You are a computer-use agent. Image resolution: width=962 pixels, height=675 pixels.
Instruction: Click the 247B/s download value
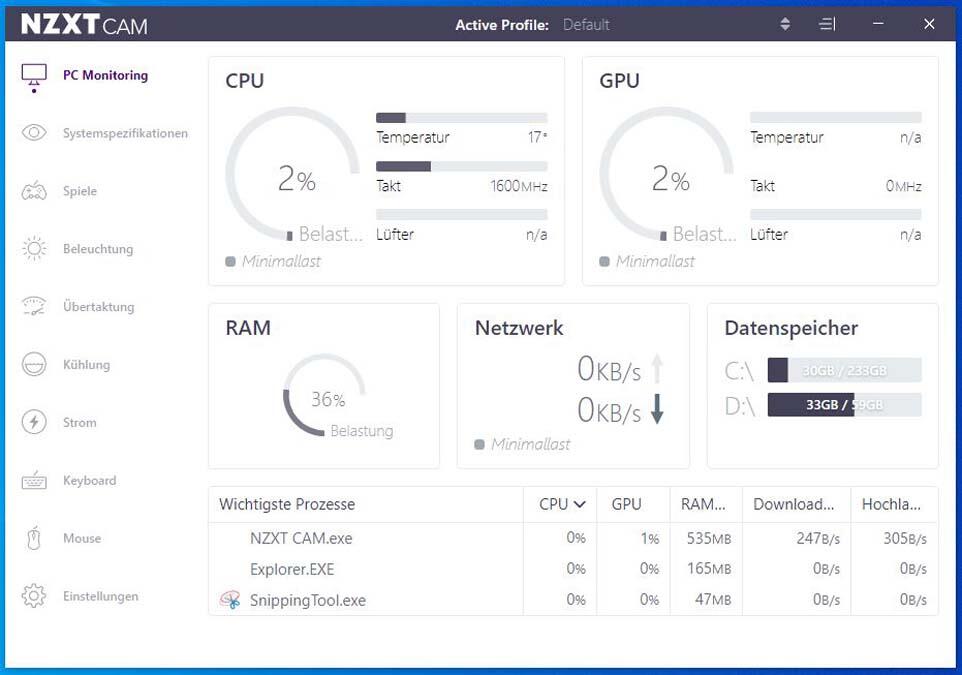[x=818, y=538]
